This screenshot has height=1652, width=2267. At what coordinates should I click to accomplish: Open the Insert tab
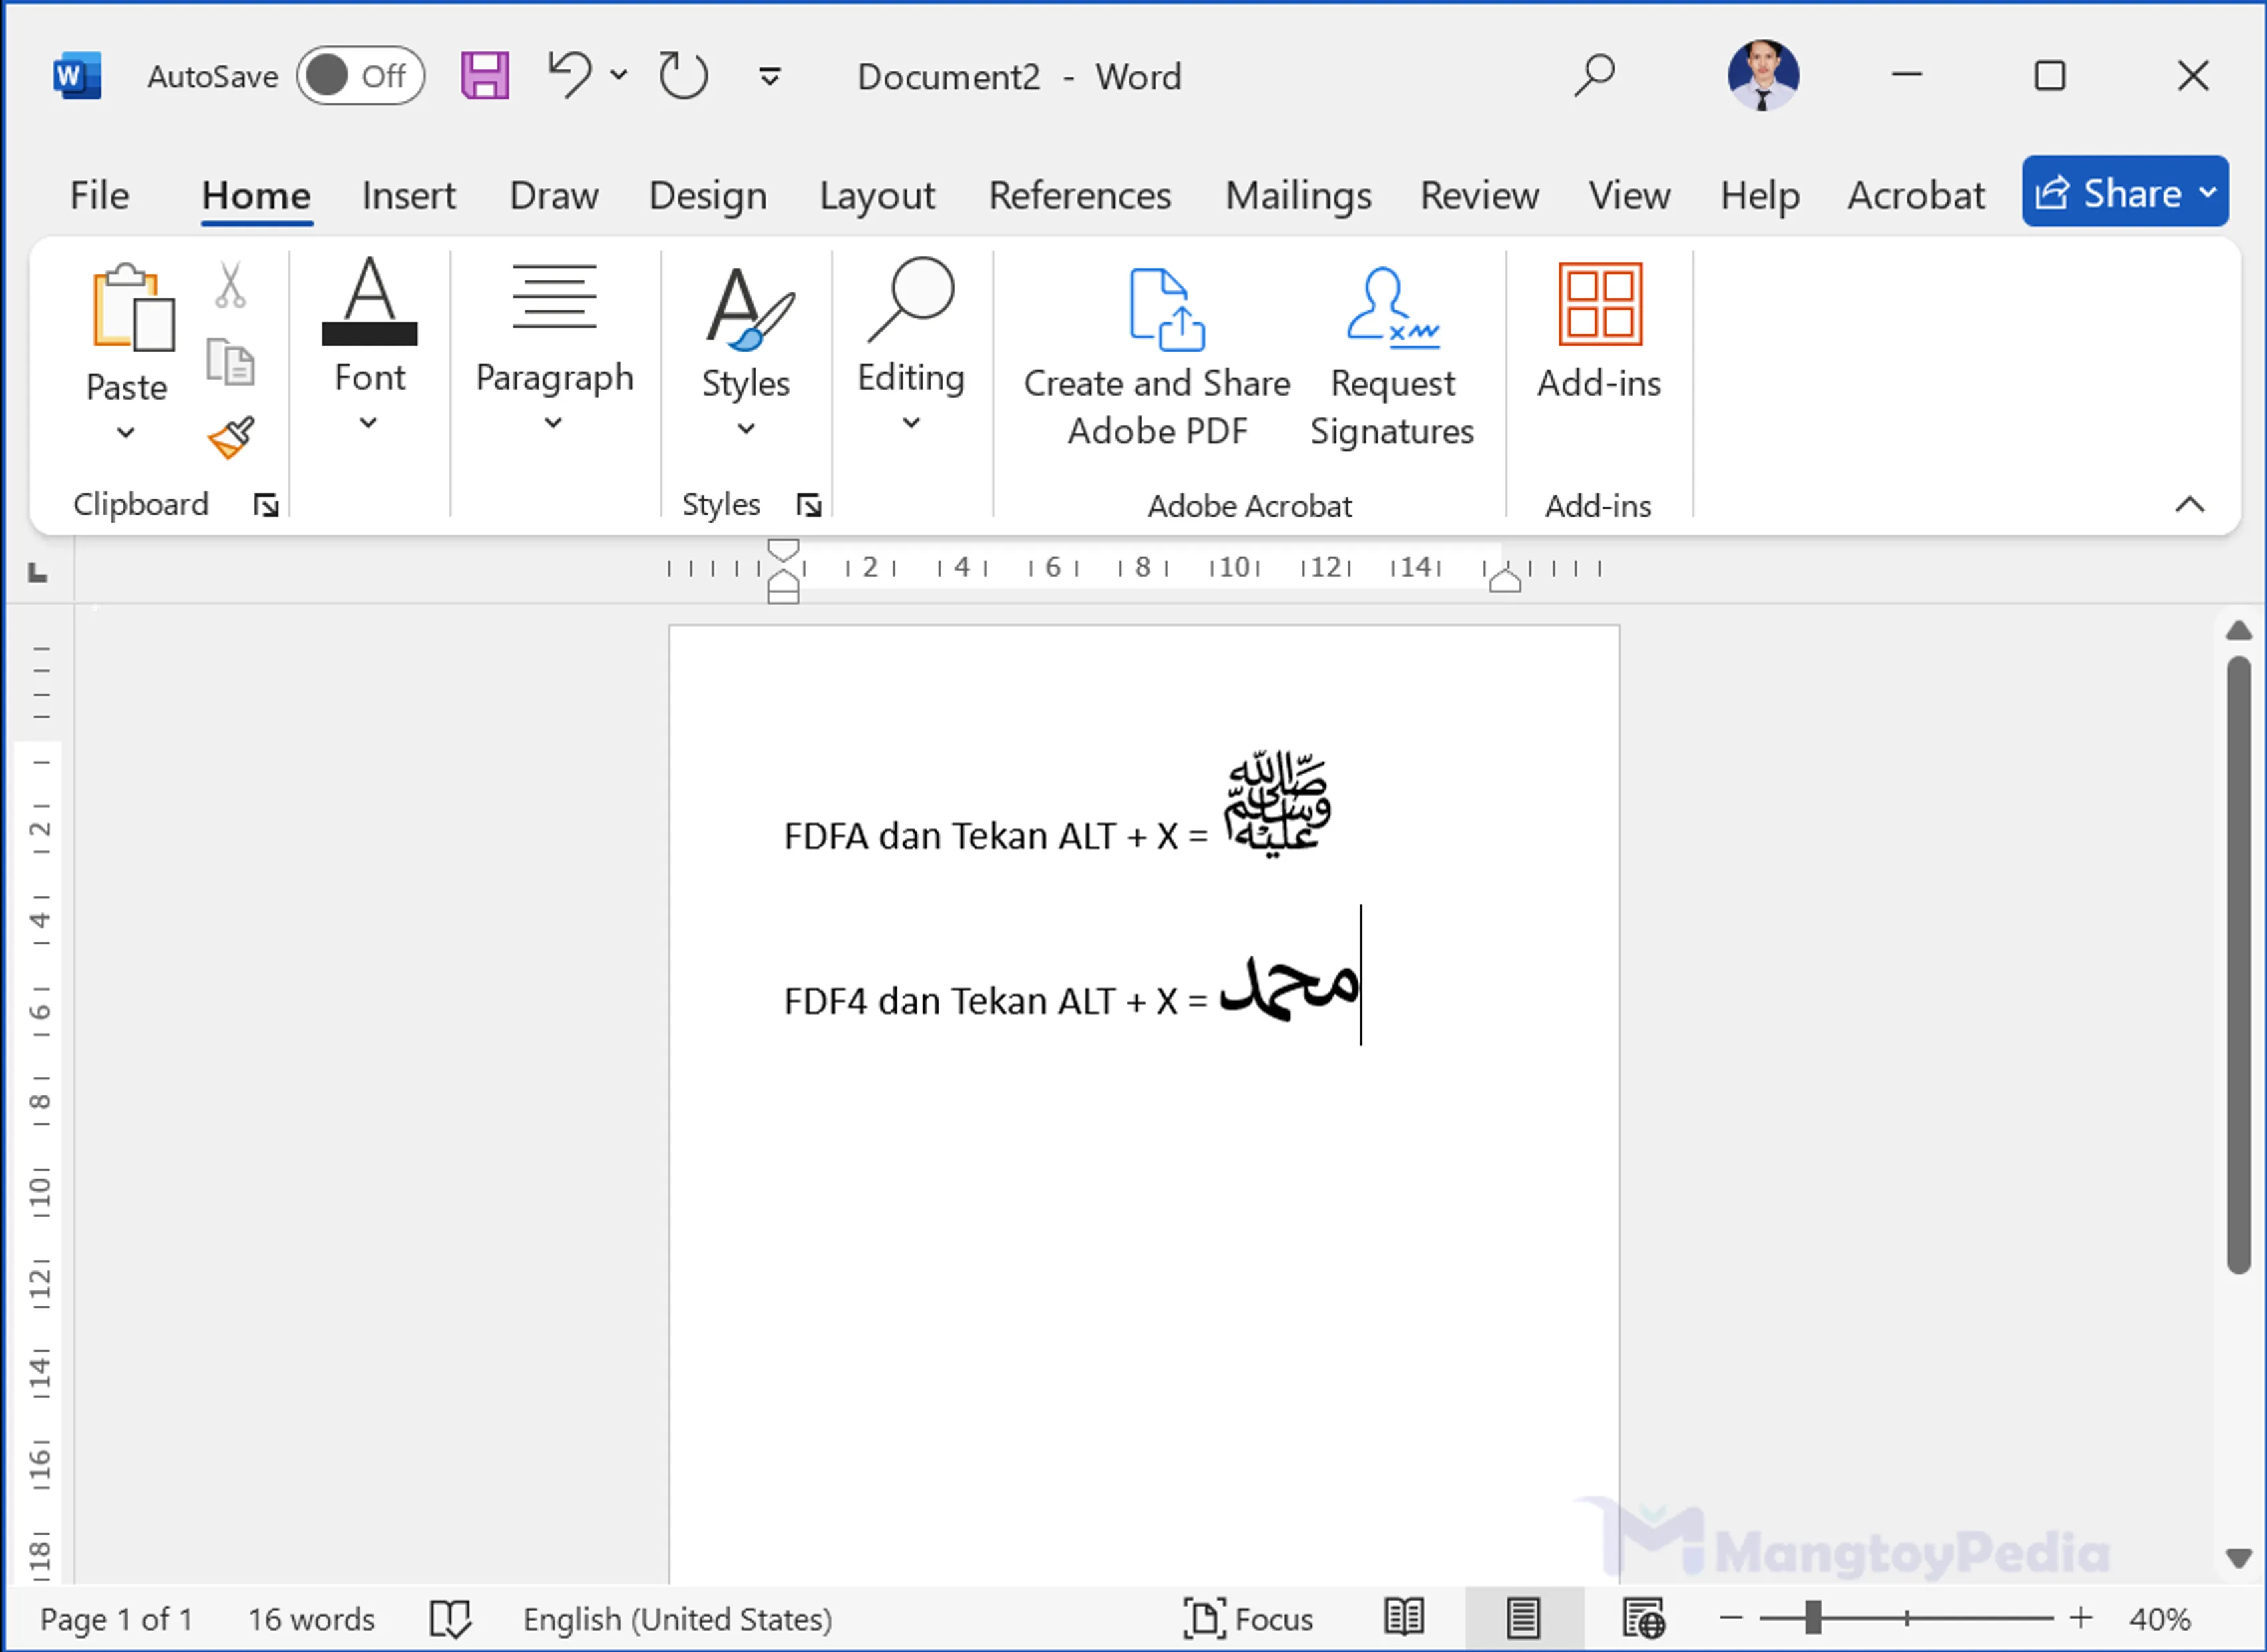pyautogui.click(x=408, y=195)
